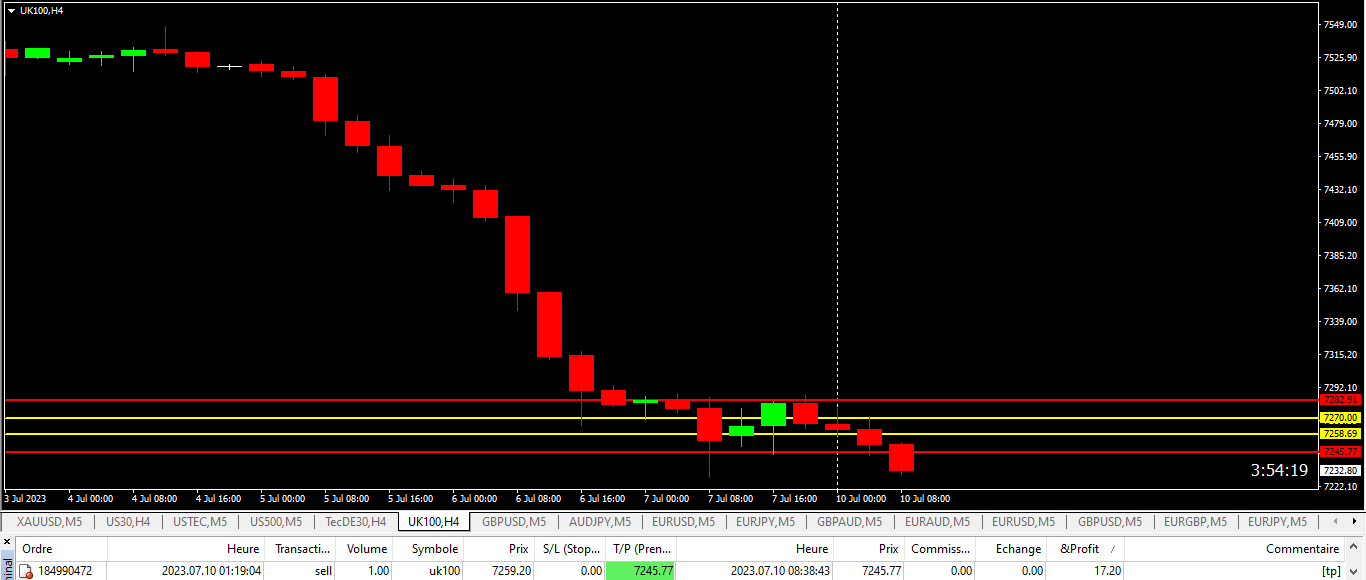Click the 3 Jul 2023 time axis label
This screenshot has height=580, width=1366.
26,498
